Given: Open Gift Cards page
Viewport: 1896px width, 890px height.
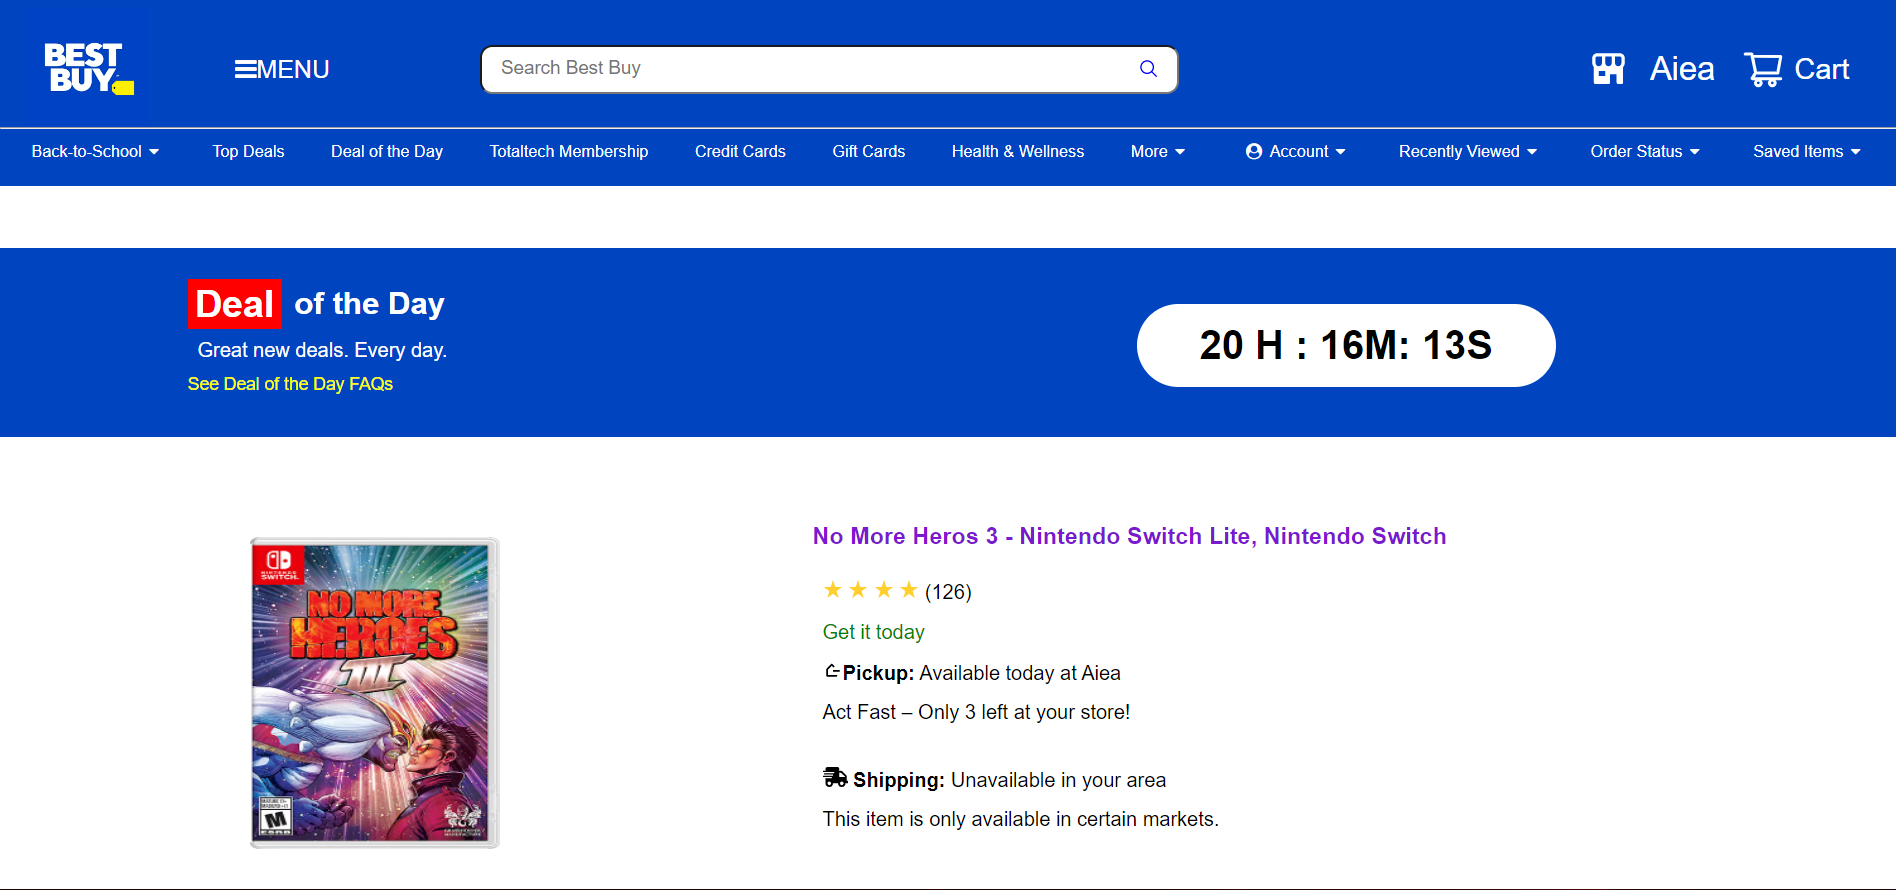Looking at the screenshot, I should click(x=869, y=151).
